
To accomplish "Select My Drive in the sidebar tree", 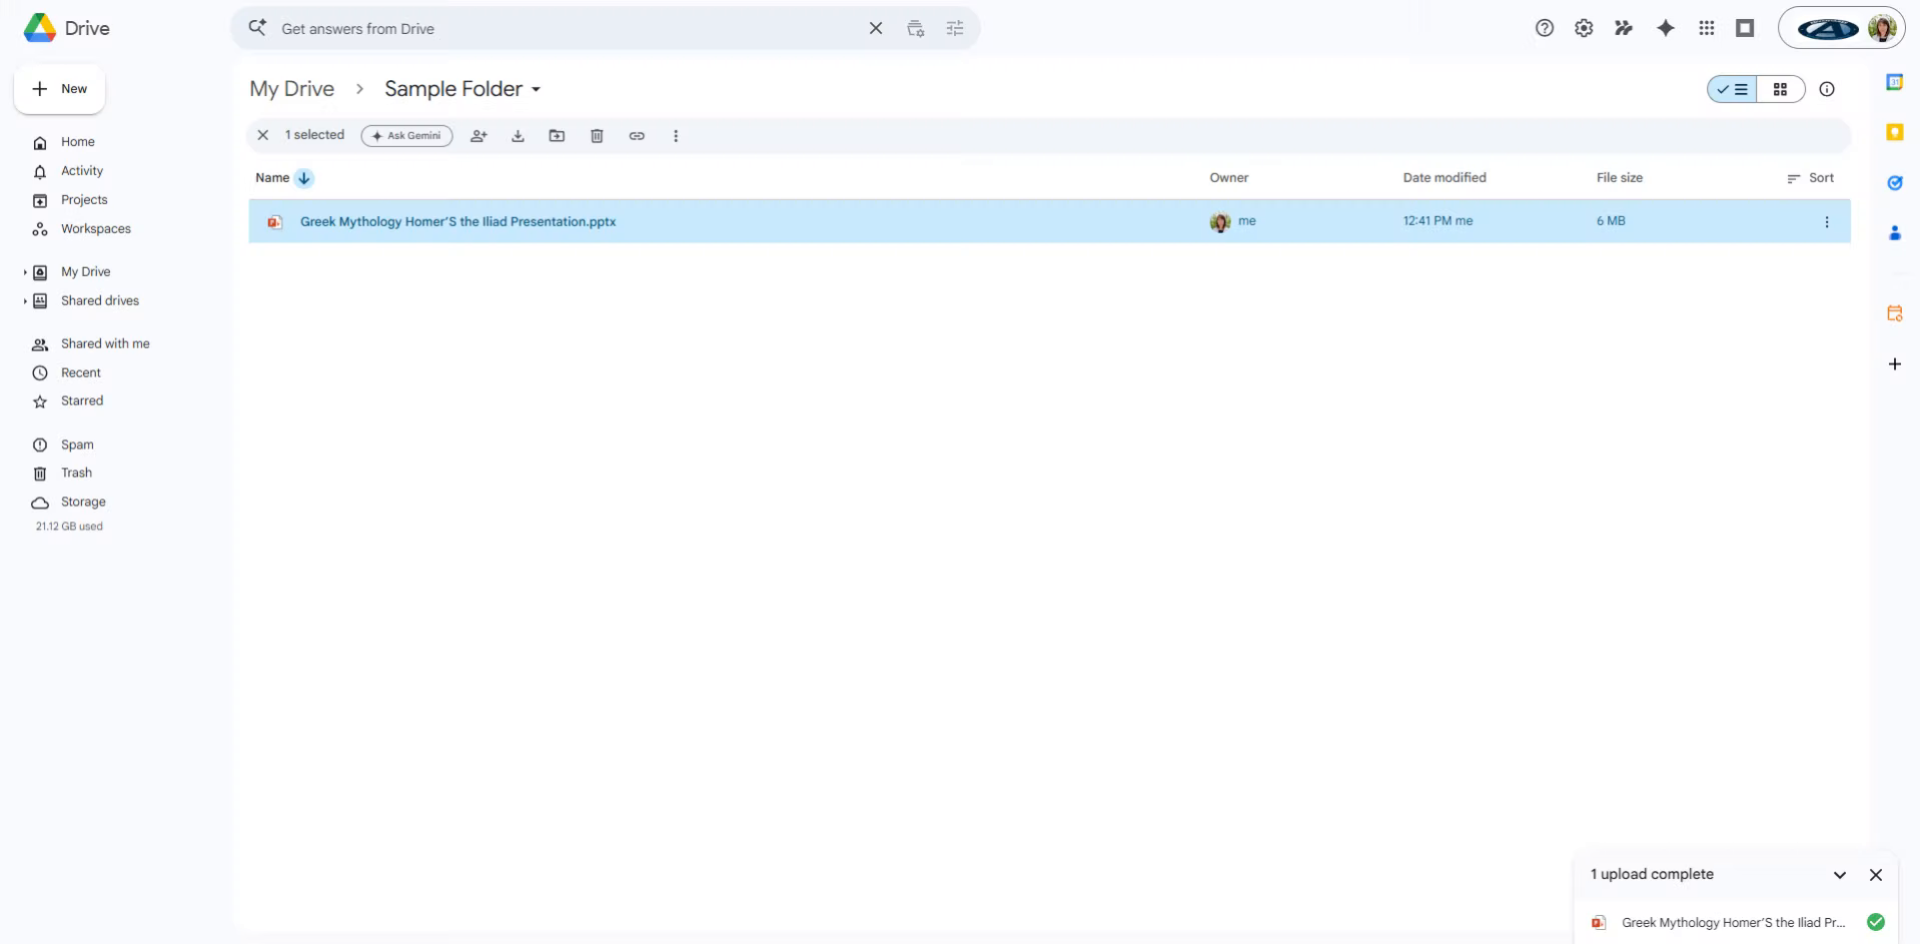I will pyautogui.click(x=86, y=272).
